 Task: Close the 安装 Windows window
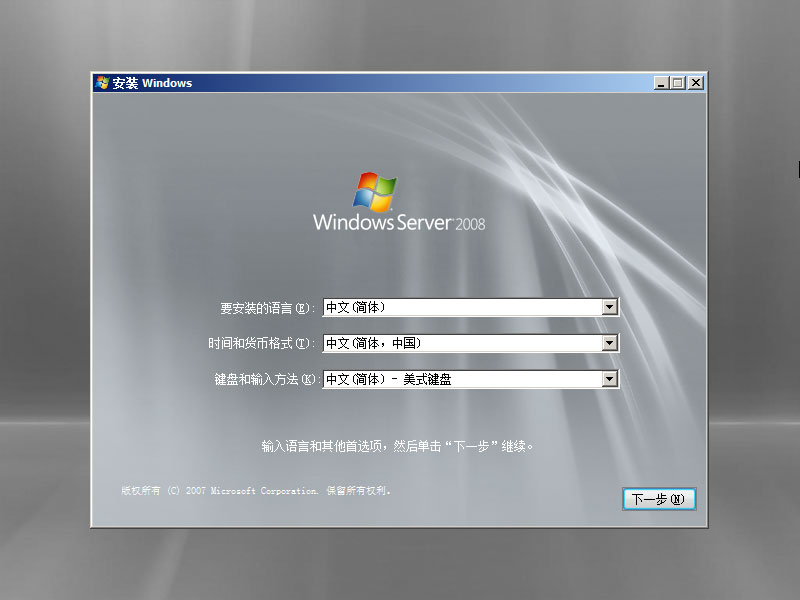click(x=696, y=83)
